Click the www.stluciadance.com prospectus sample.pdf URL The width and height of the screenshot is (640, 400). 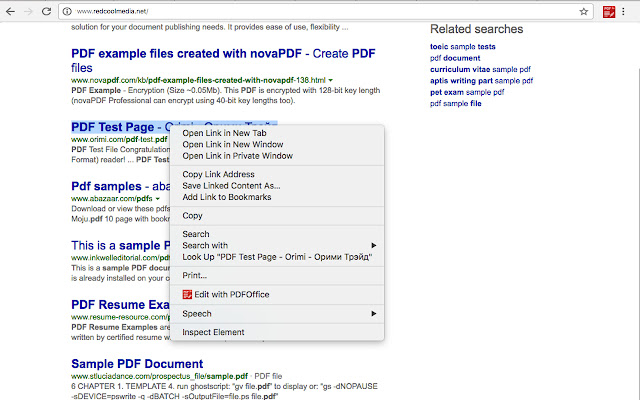159,376
